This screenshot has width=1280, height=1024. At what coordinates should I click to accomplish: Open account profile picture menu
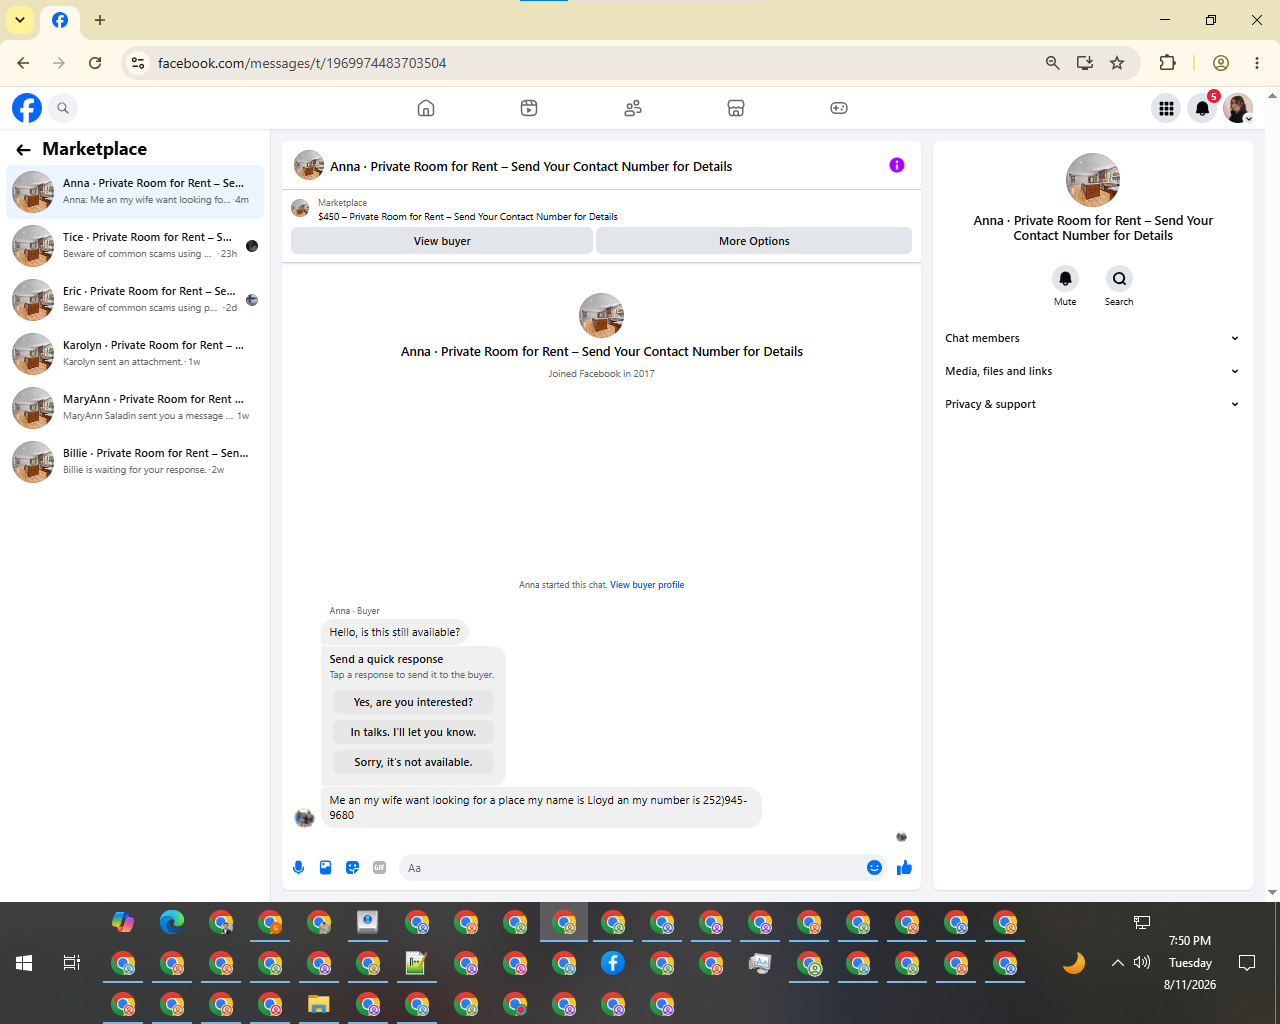1238,108
